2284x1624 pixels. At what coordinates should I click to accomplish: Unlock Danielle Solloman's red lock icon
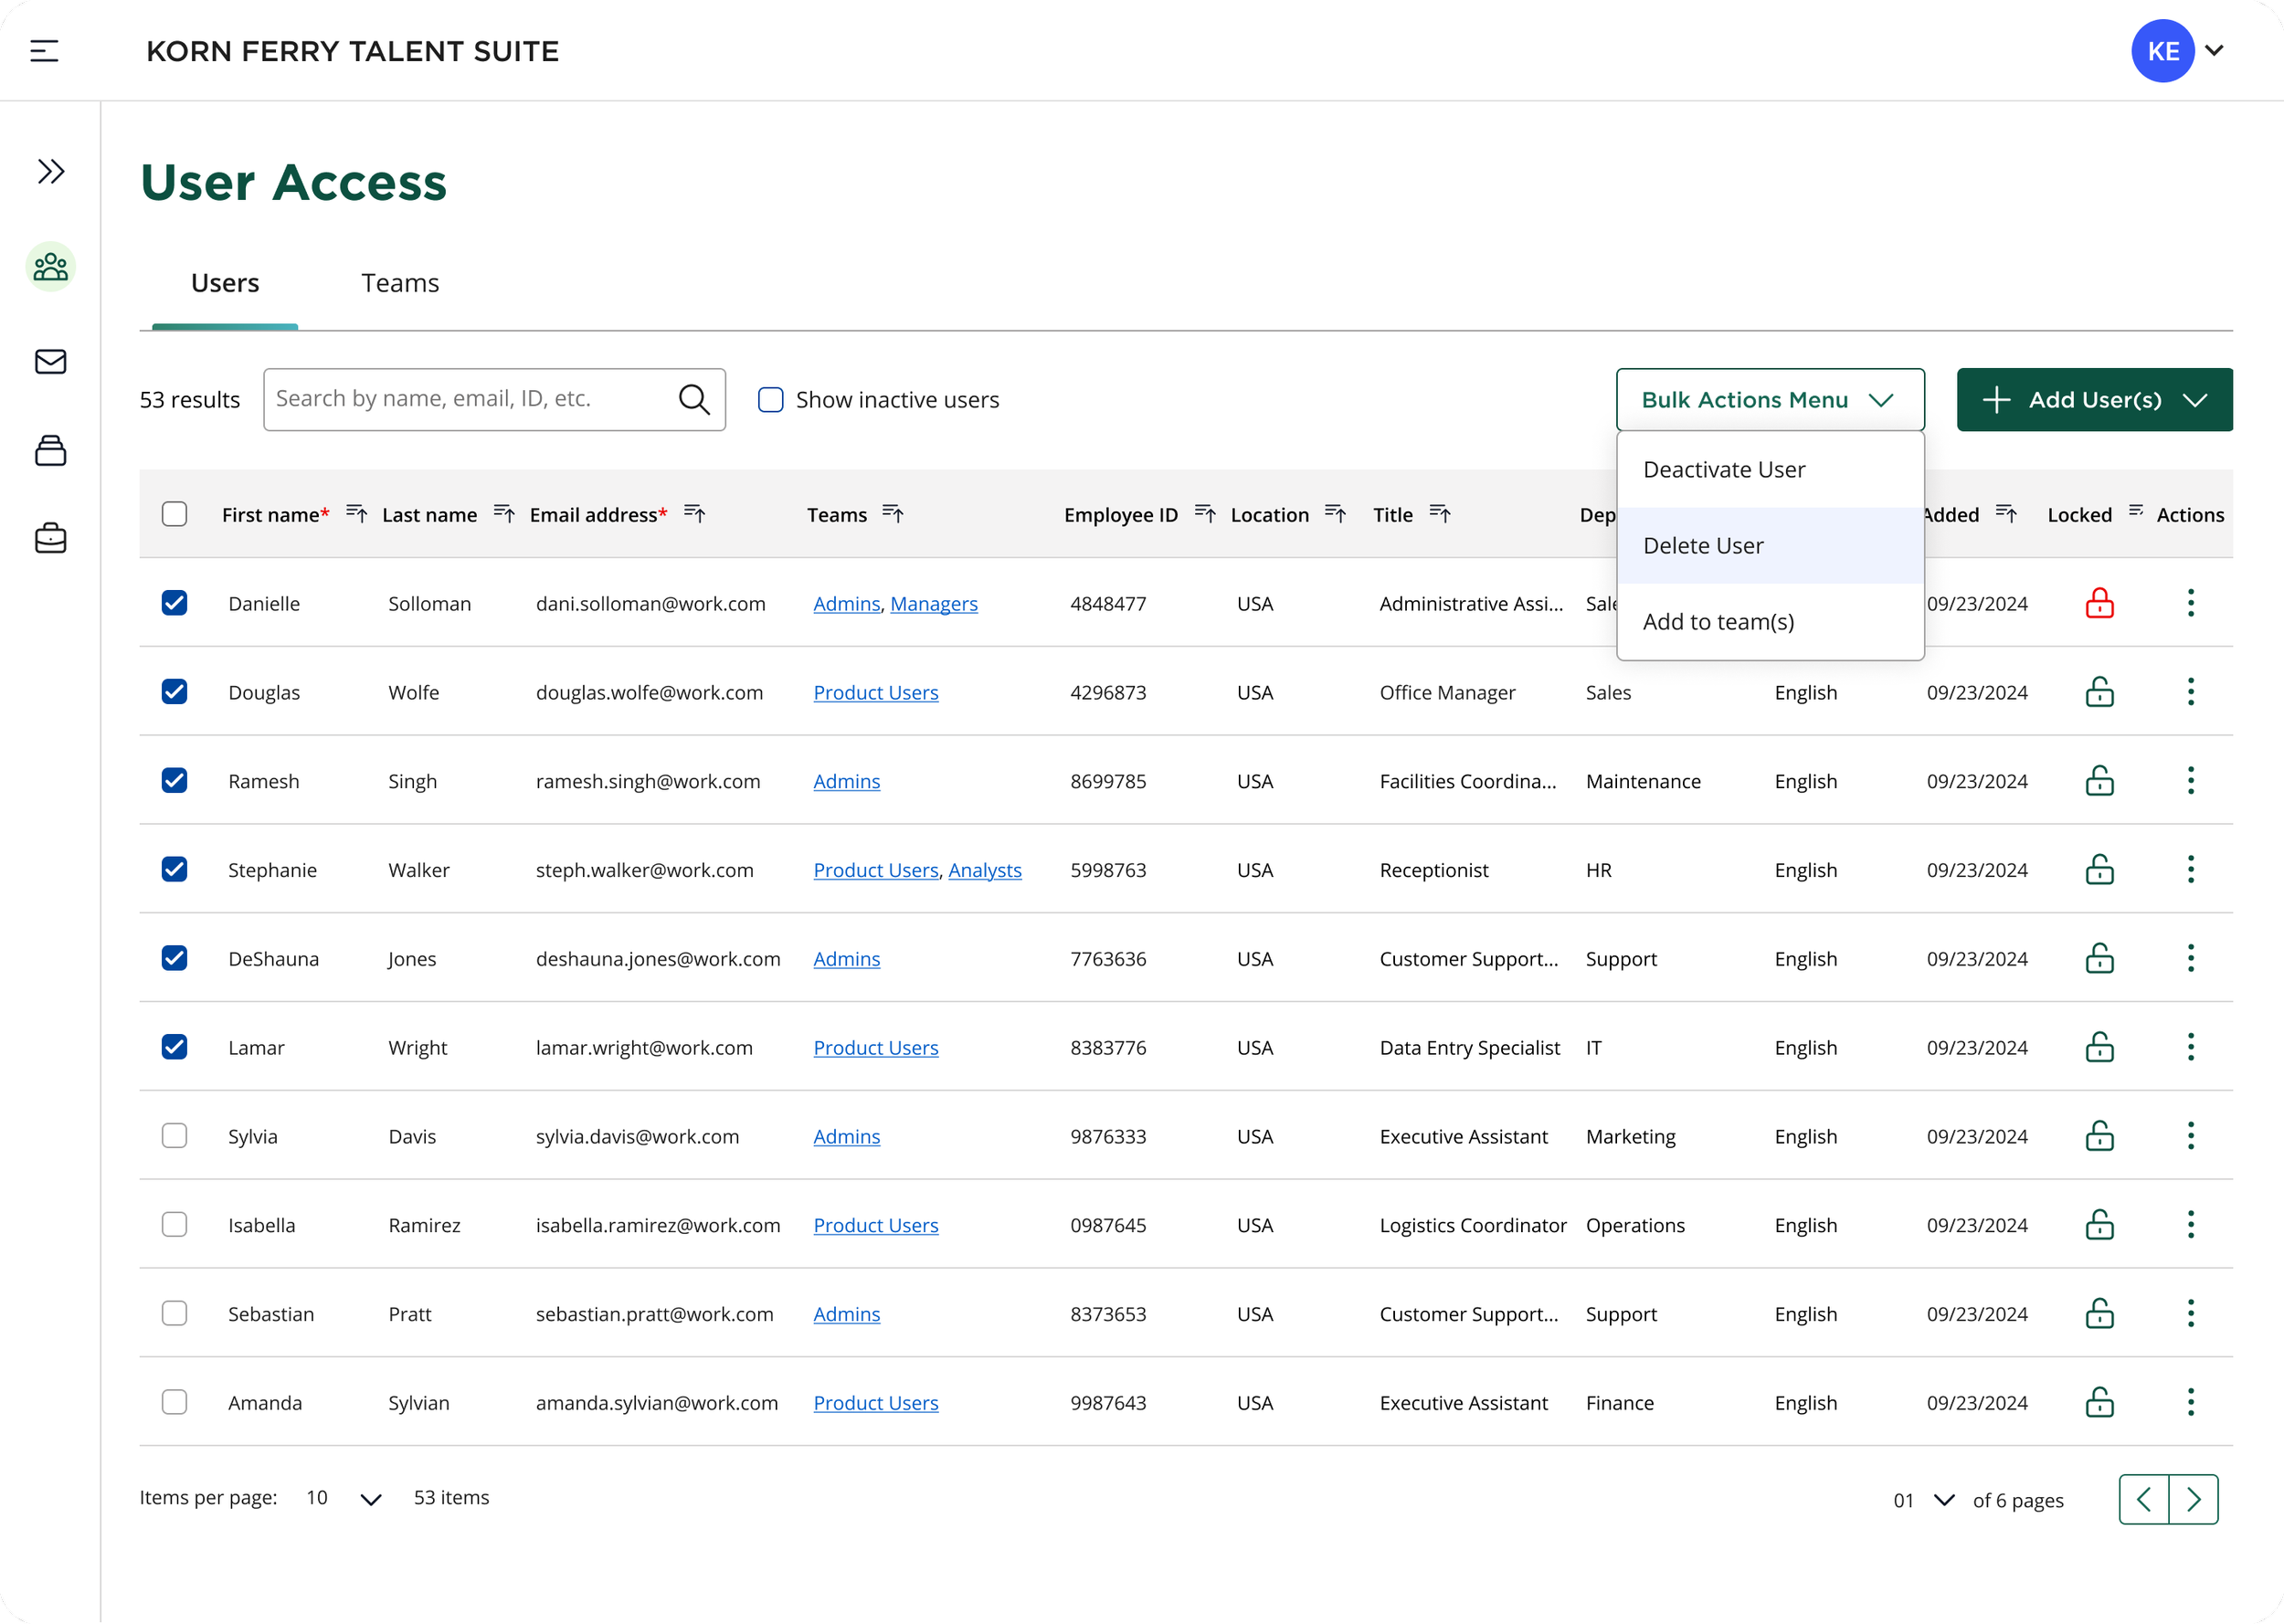[2100, 602]
